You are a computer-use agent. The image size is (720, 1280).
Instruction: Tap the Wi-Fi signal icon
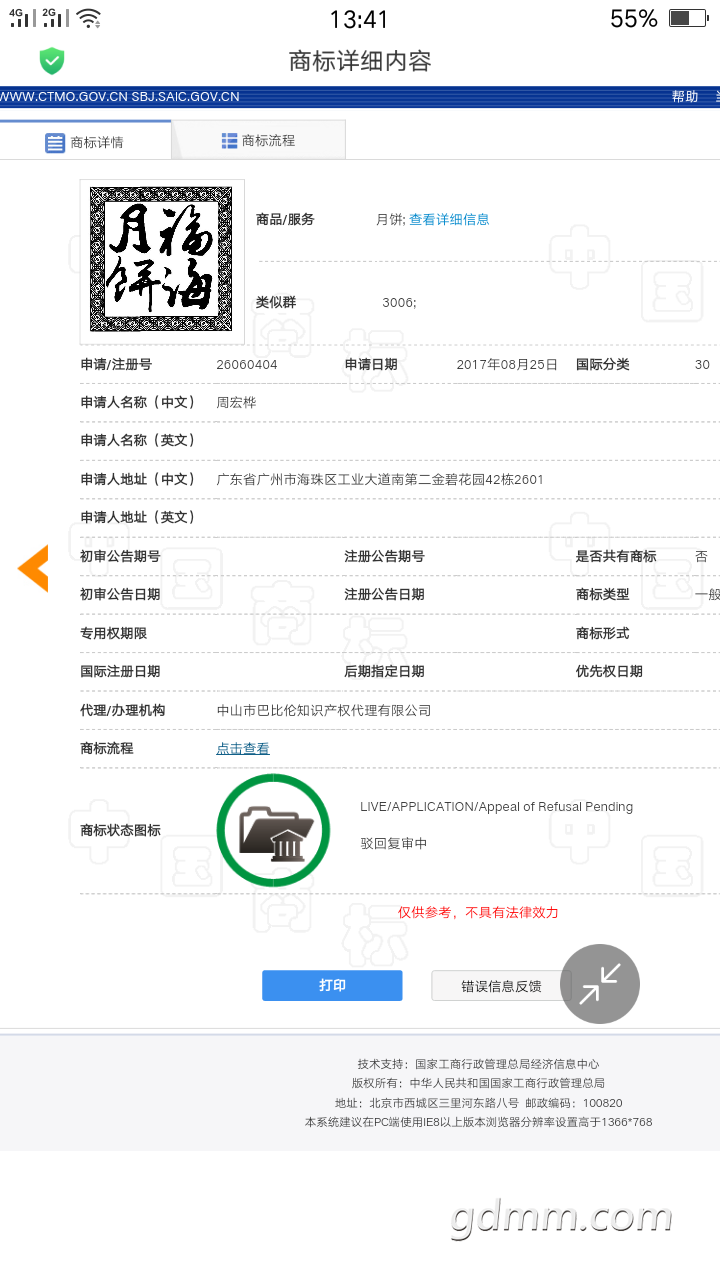point(89,18)
